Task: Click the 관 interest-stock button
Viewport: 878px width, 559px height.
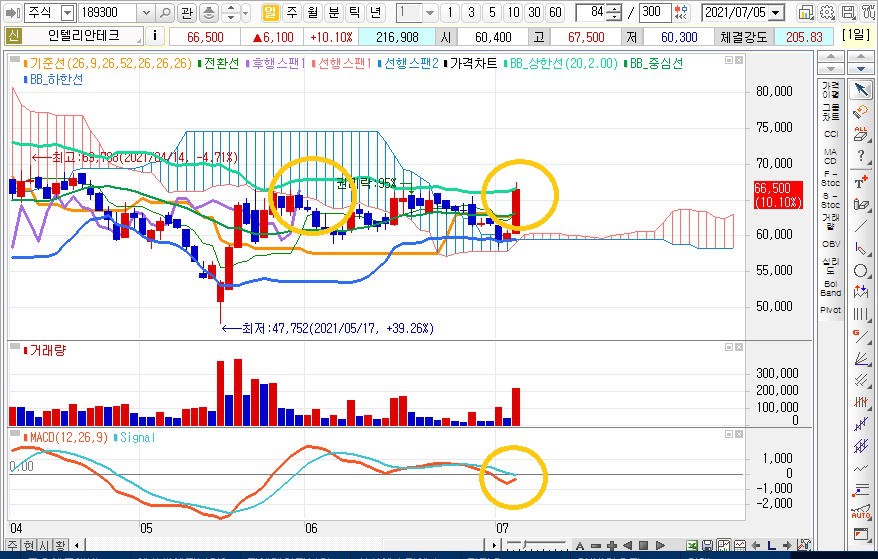Action: 186,12
